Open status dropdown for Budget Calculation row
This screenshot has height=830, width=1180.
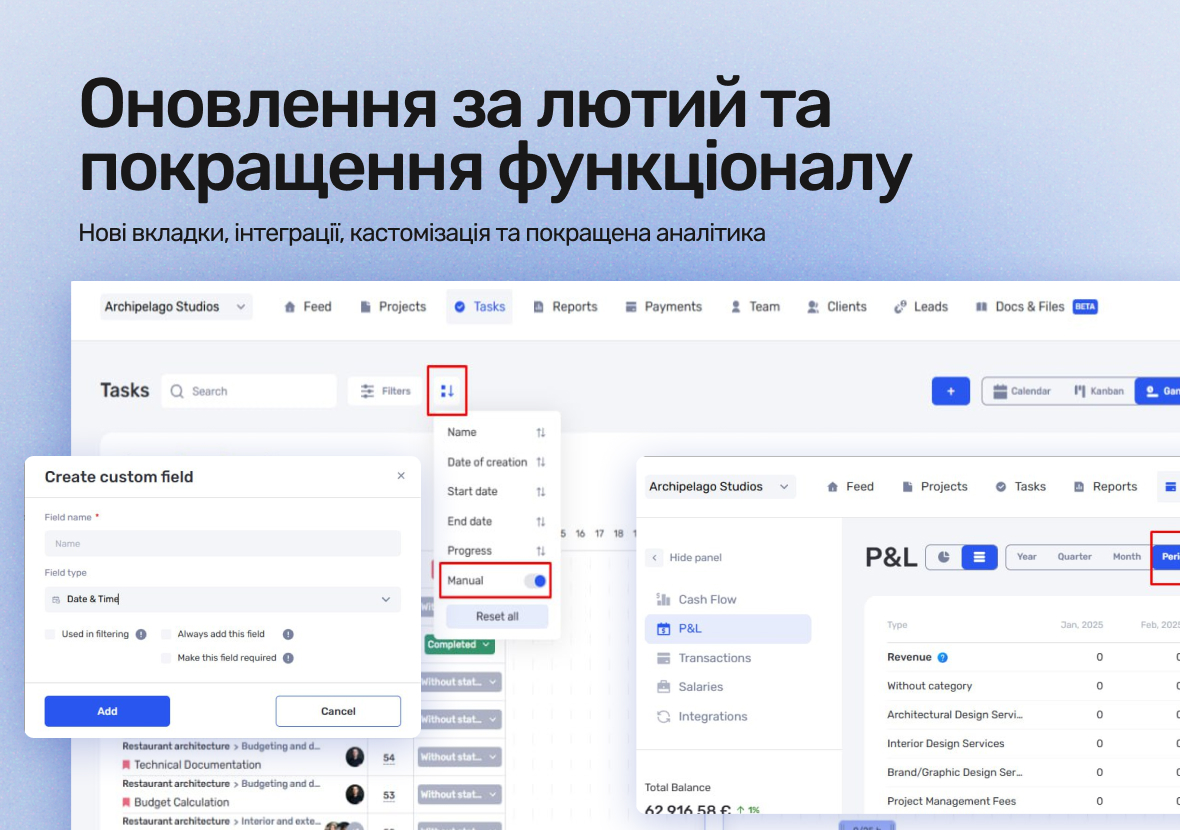pos(460,795)
